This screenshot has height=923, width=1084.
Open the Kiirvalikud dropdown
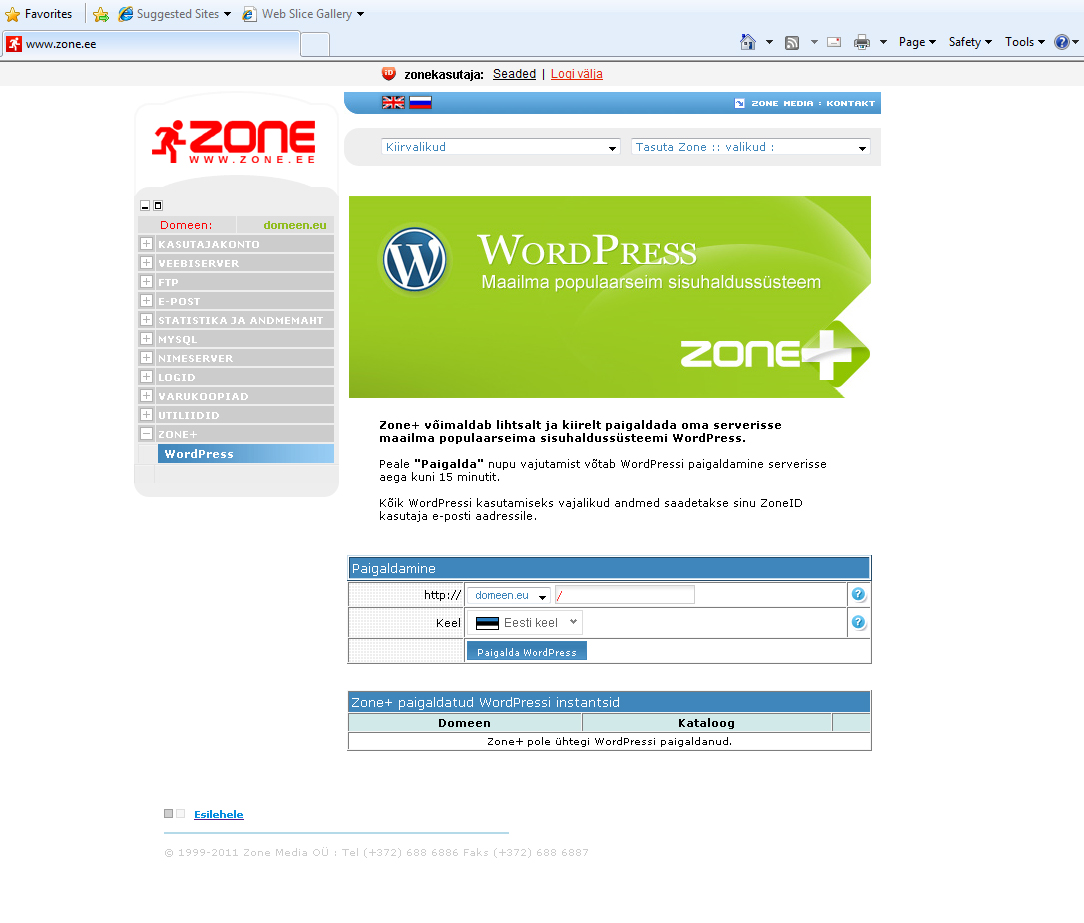coord(501,147)
